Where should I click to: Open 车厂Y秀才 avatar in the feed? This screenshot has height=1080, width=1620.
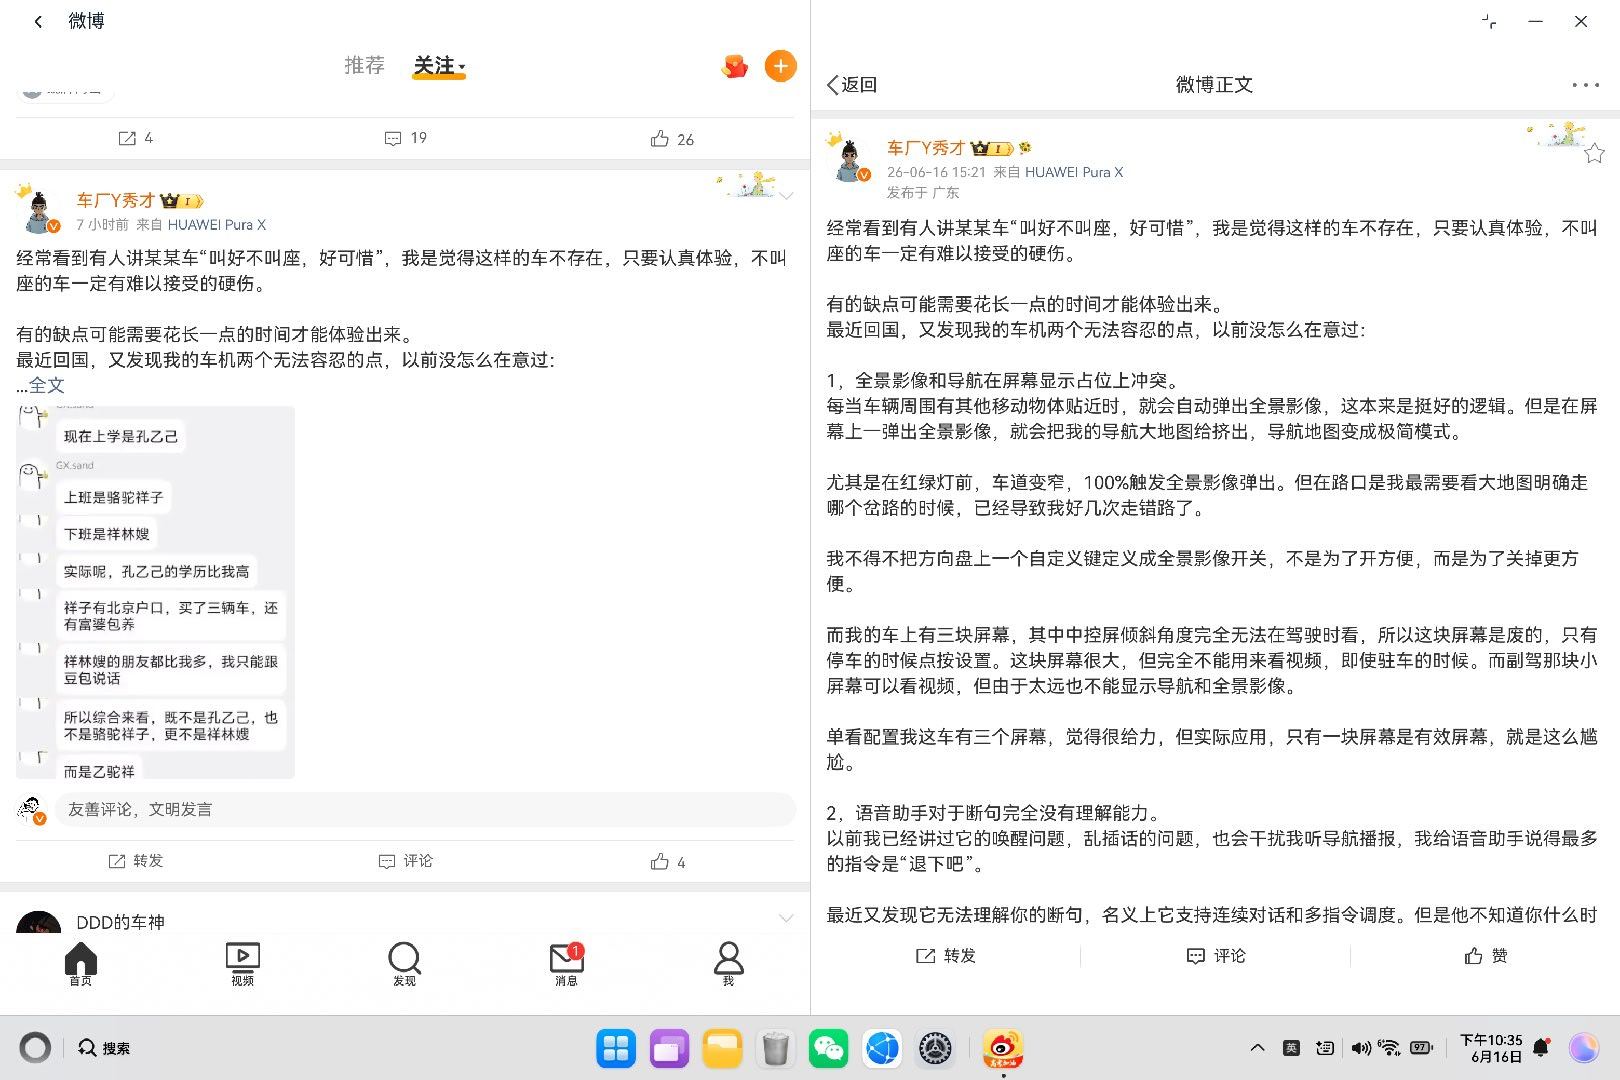pyautogui.click(x=39, y=209)
